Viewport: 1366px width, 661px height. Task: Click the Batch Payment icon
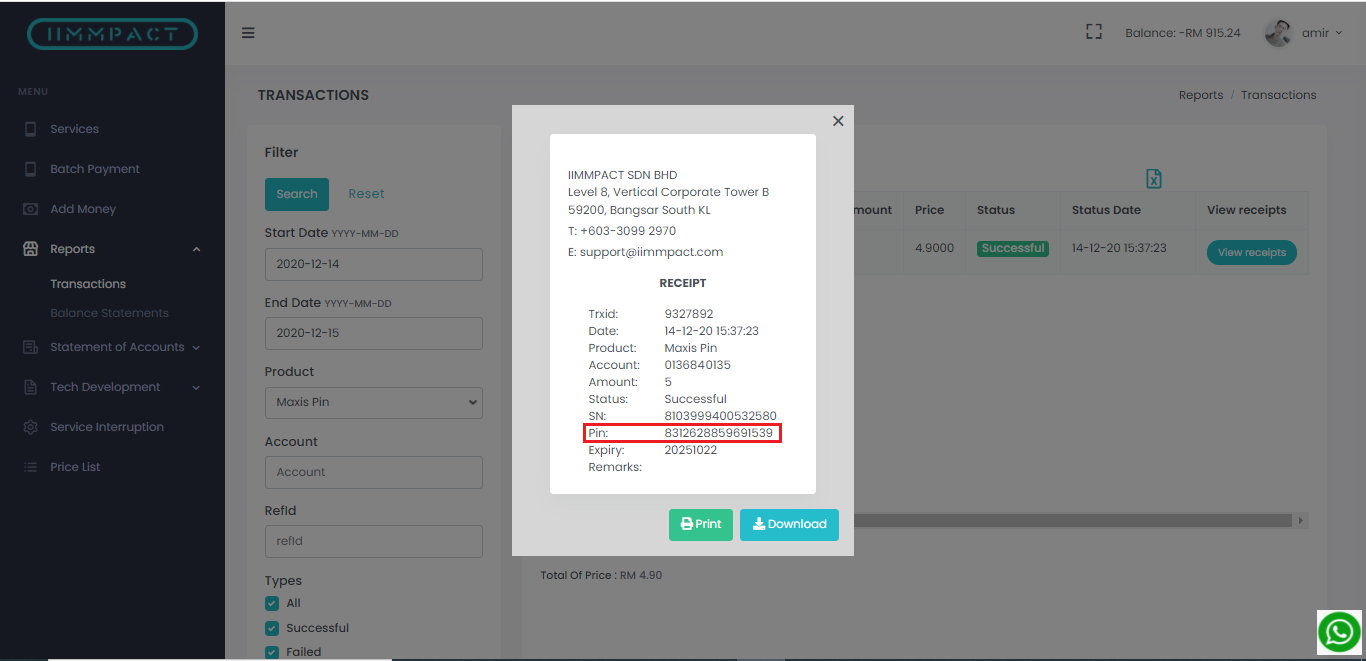pos(30,169)
